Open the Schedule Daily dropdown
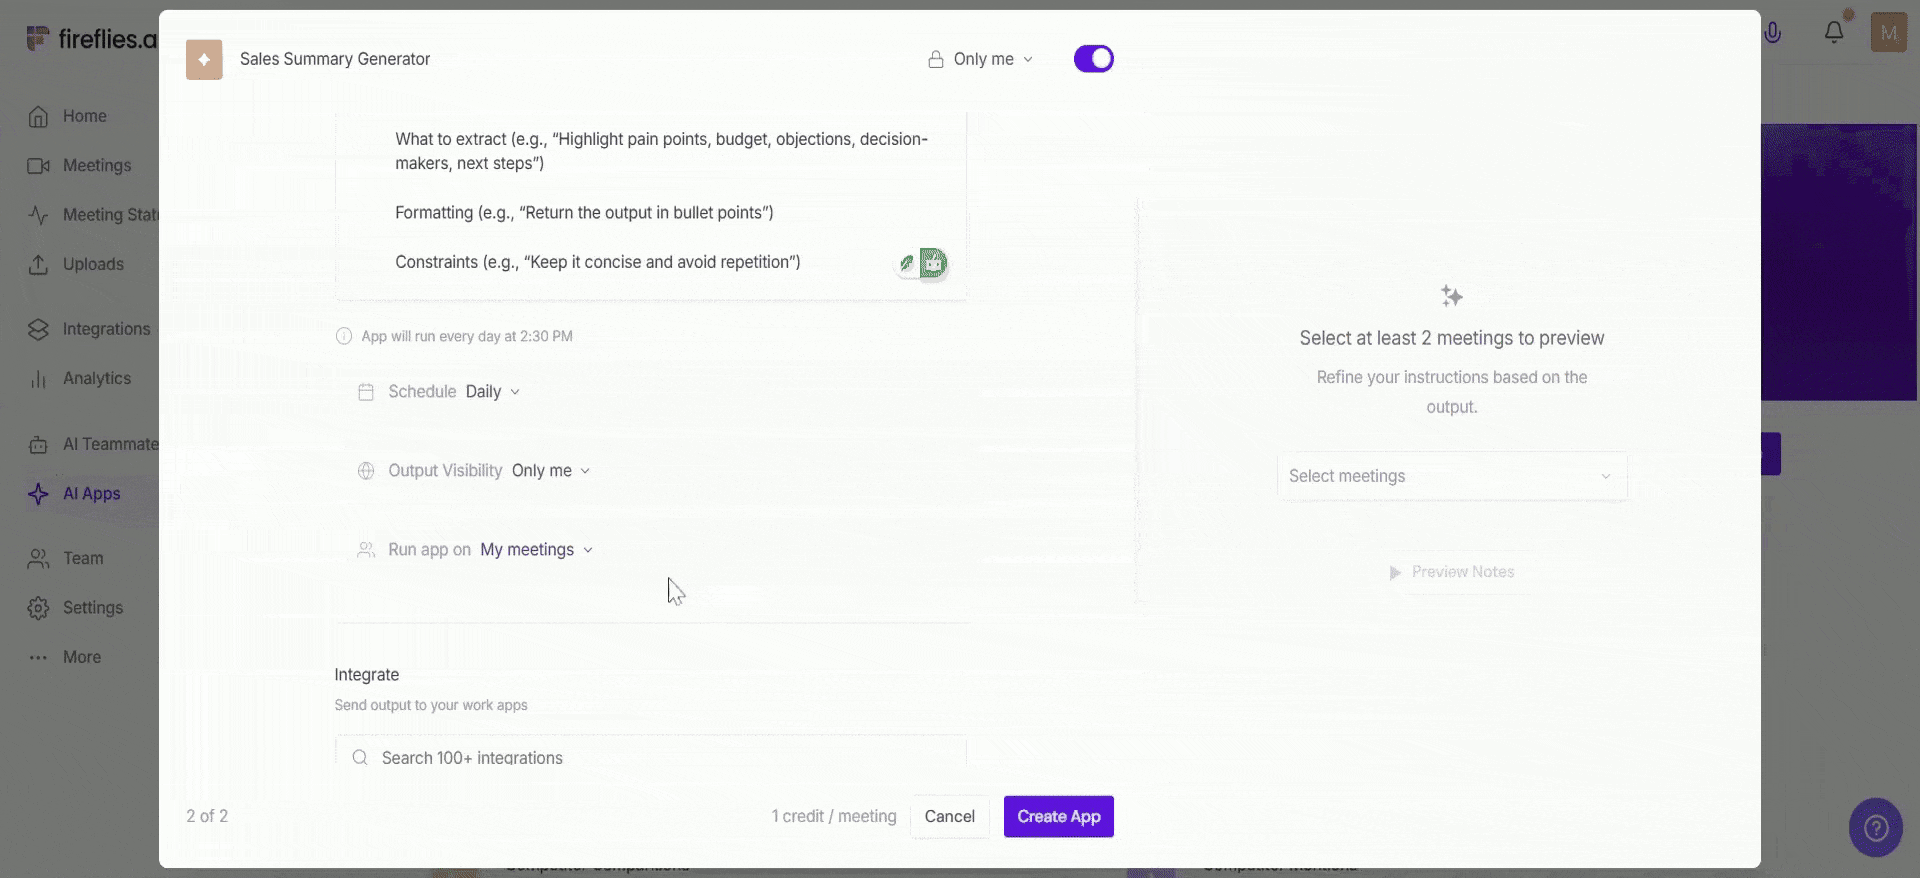The width and height of the screenshot is (1920, 878). coord(492,392)
